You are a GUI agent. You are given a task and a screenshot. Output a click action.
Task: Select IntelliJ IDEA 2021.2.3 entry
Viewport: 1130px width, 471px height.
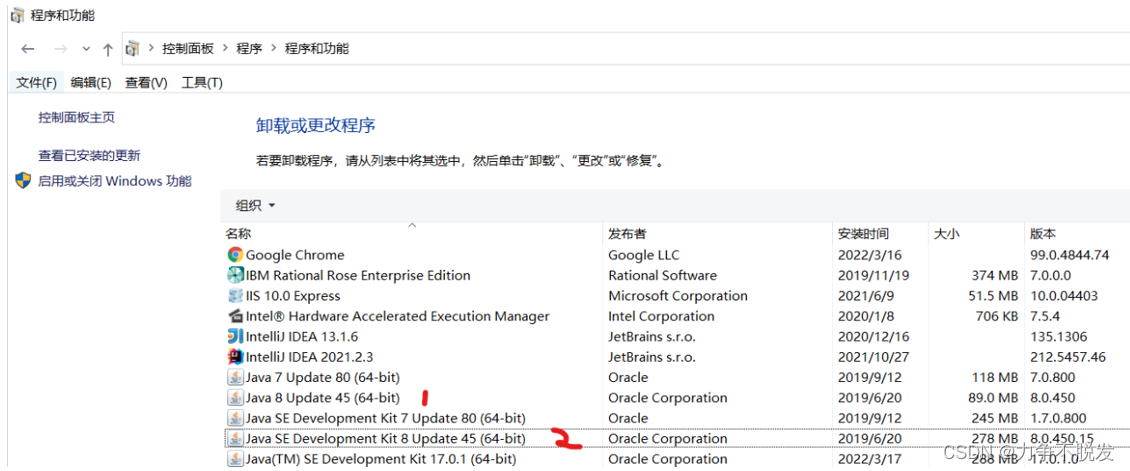point(310,356)
